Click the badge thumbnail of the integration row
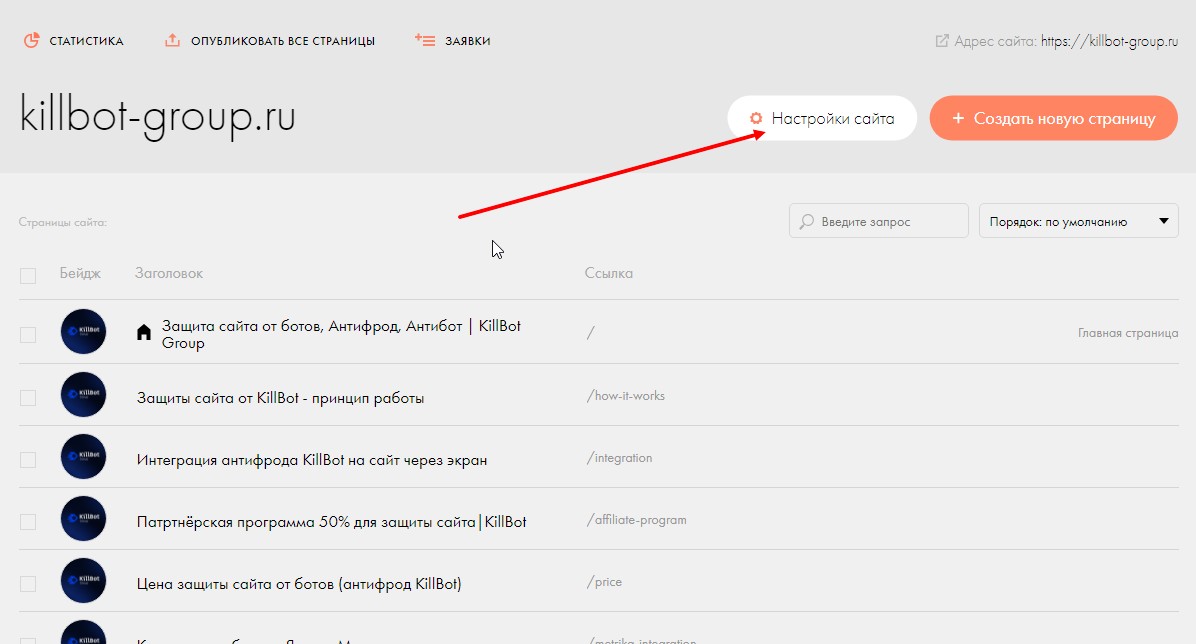The image size is (1196, 644). [83, 456]
